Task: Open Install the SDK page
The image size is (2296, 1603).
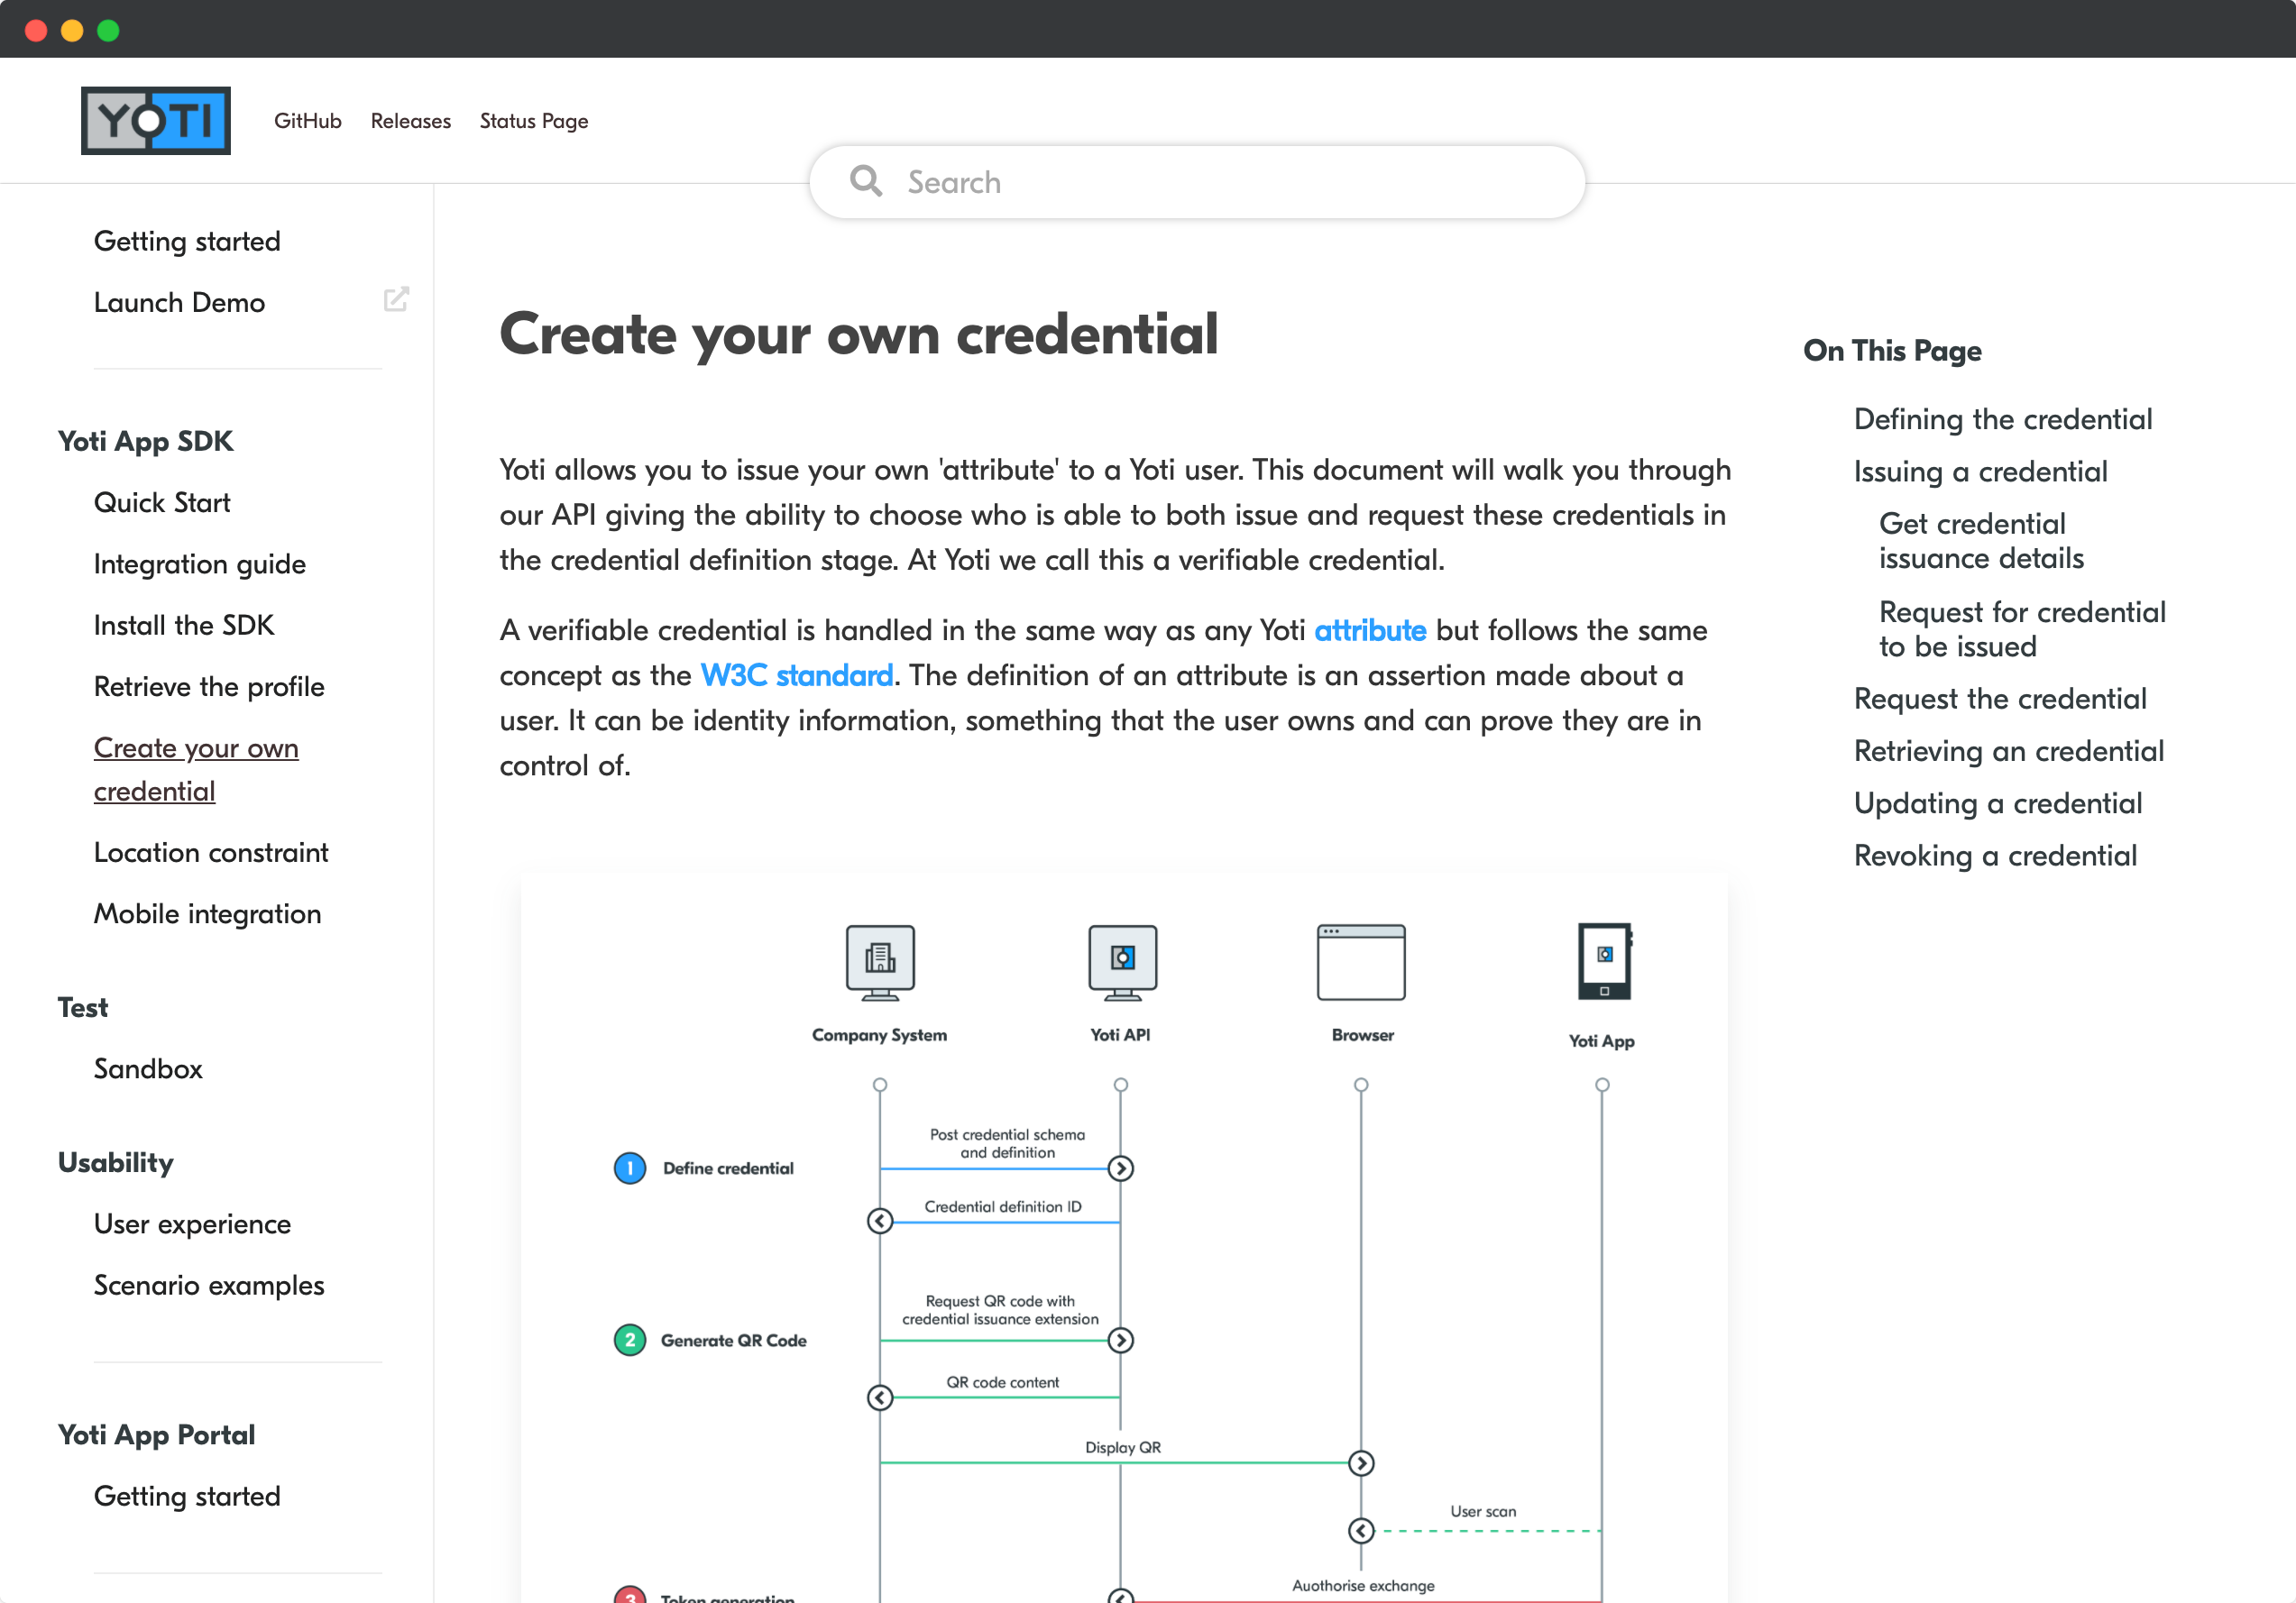Action: click(x=184, y=625)
